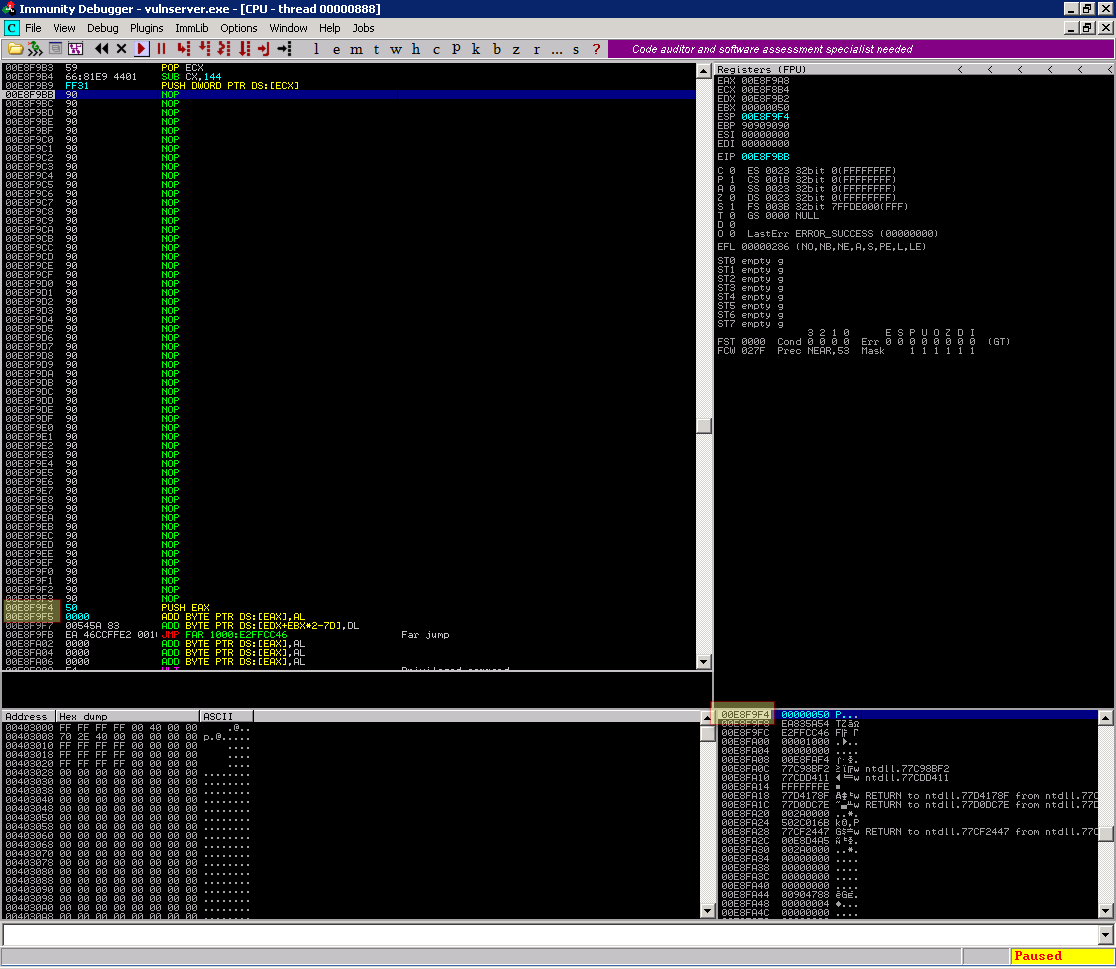Click the Trace over icon
1116x969 pixels.
pyautogui.click(x=244, y=49)
